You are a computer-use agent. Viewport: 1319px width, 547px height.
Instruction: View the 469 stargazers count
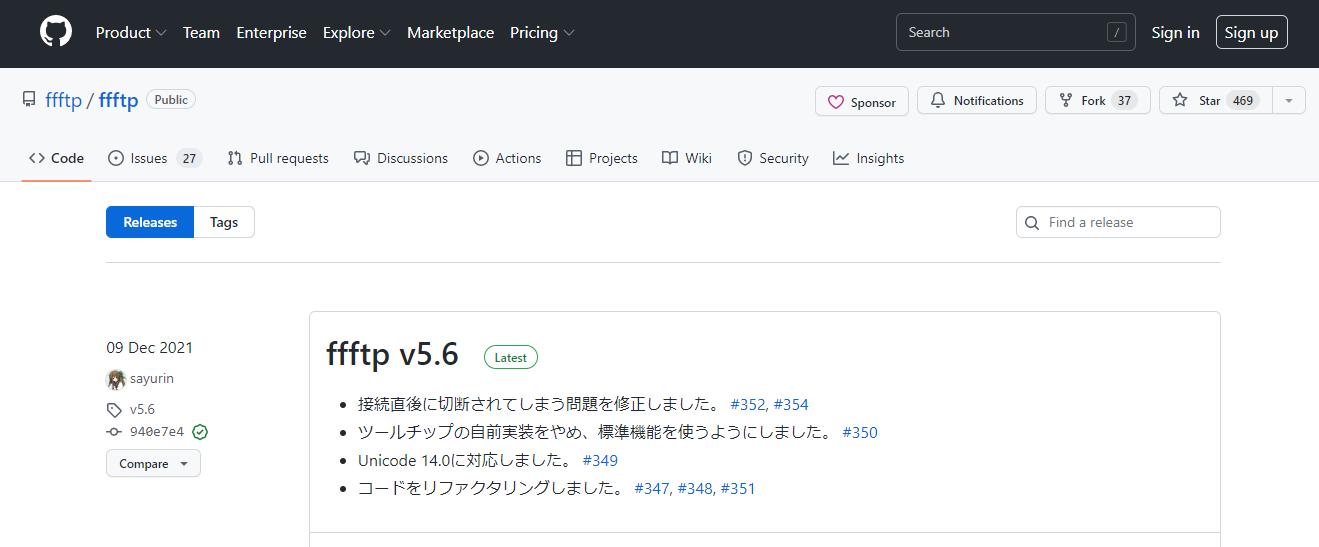tap(1242, 100)
